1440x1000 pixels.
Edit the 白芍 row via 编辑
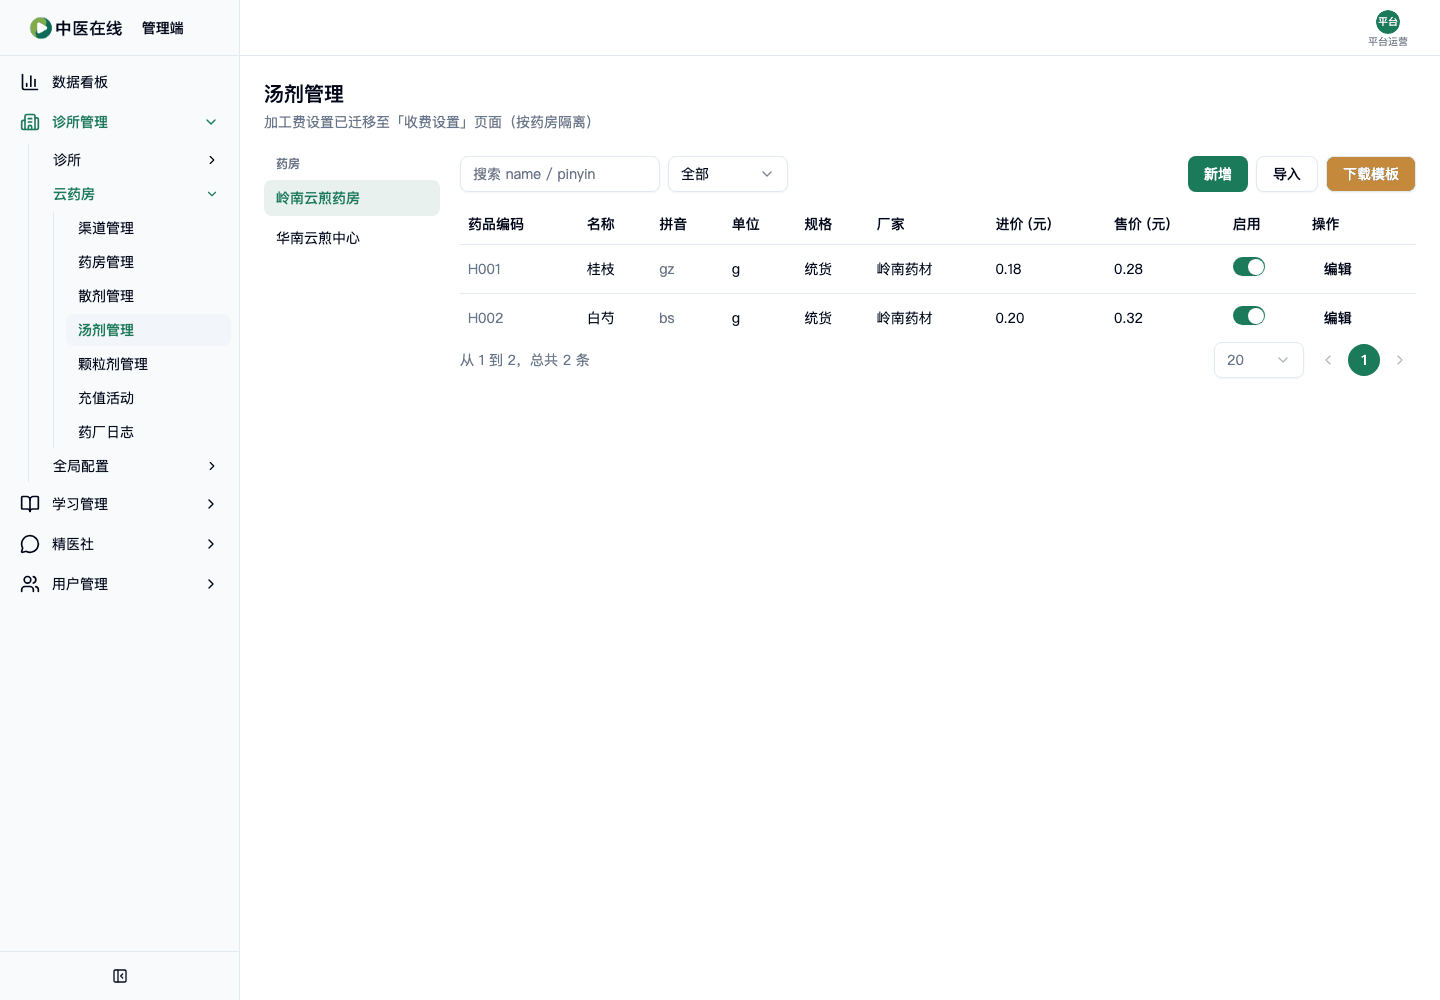click(1338, 318)
